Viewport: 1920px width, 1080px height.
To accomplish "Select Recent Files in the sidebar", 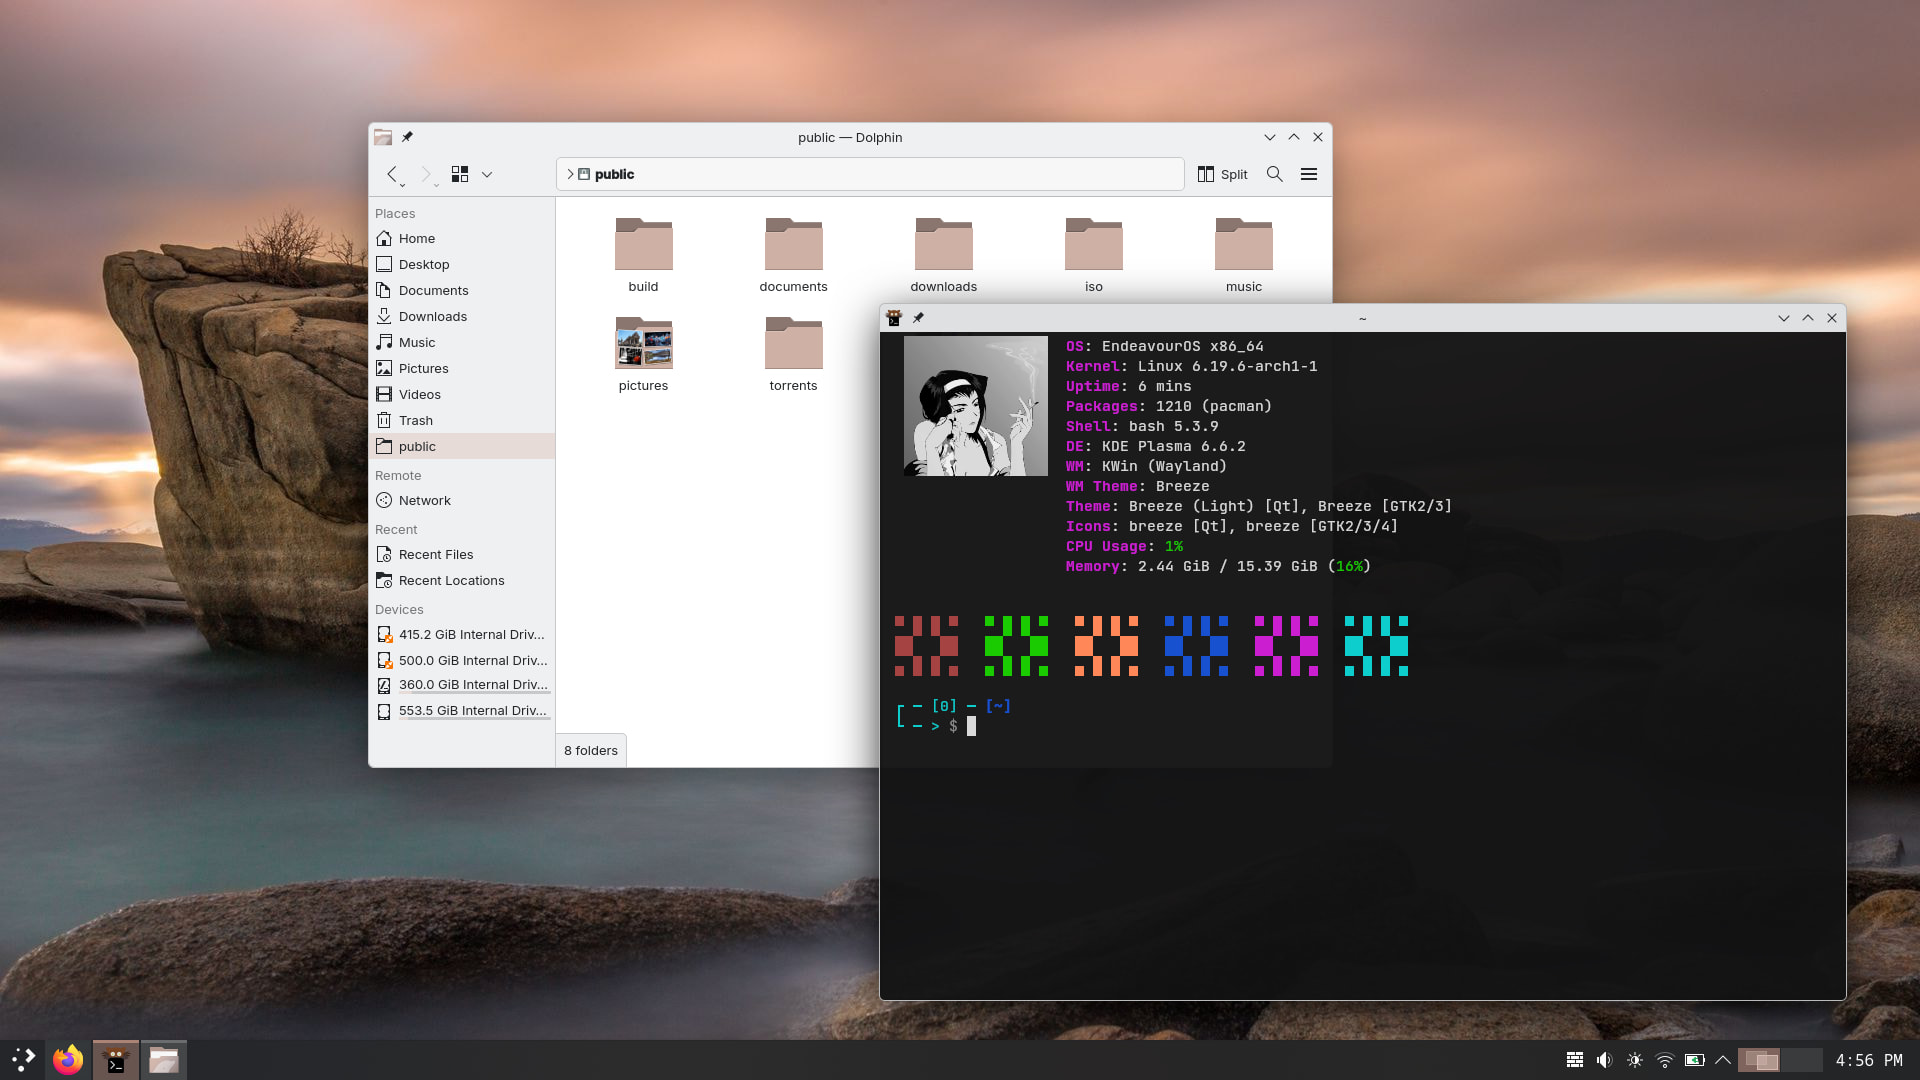I will point(435,554).
